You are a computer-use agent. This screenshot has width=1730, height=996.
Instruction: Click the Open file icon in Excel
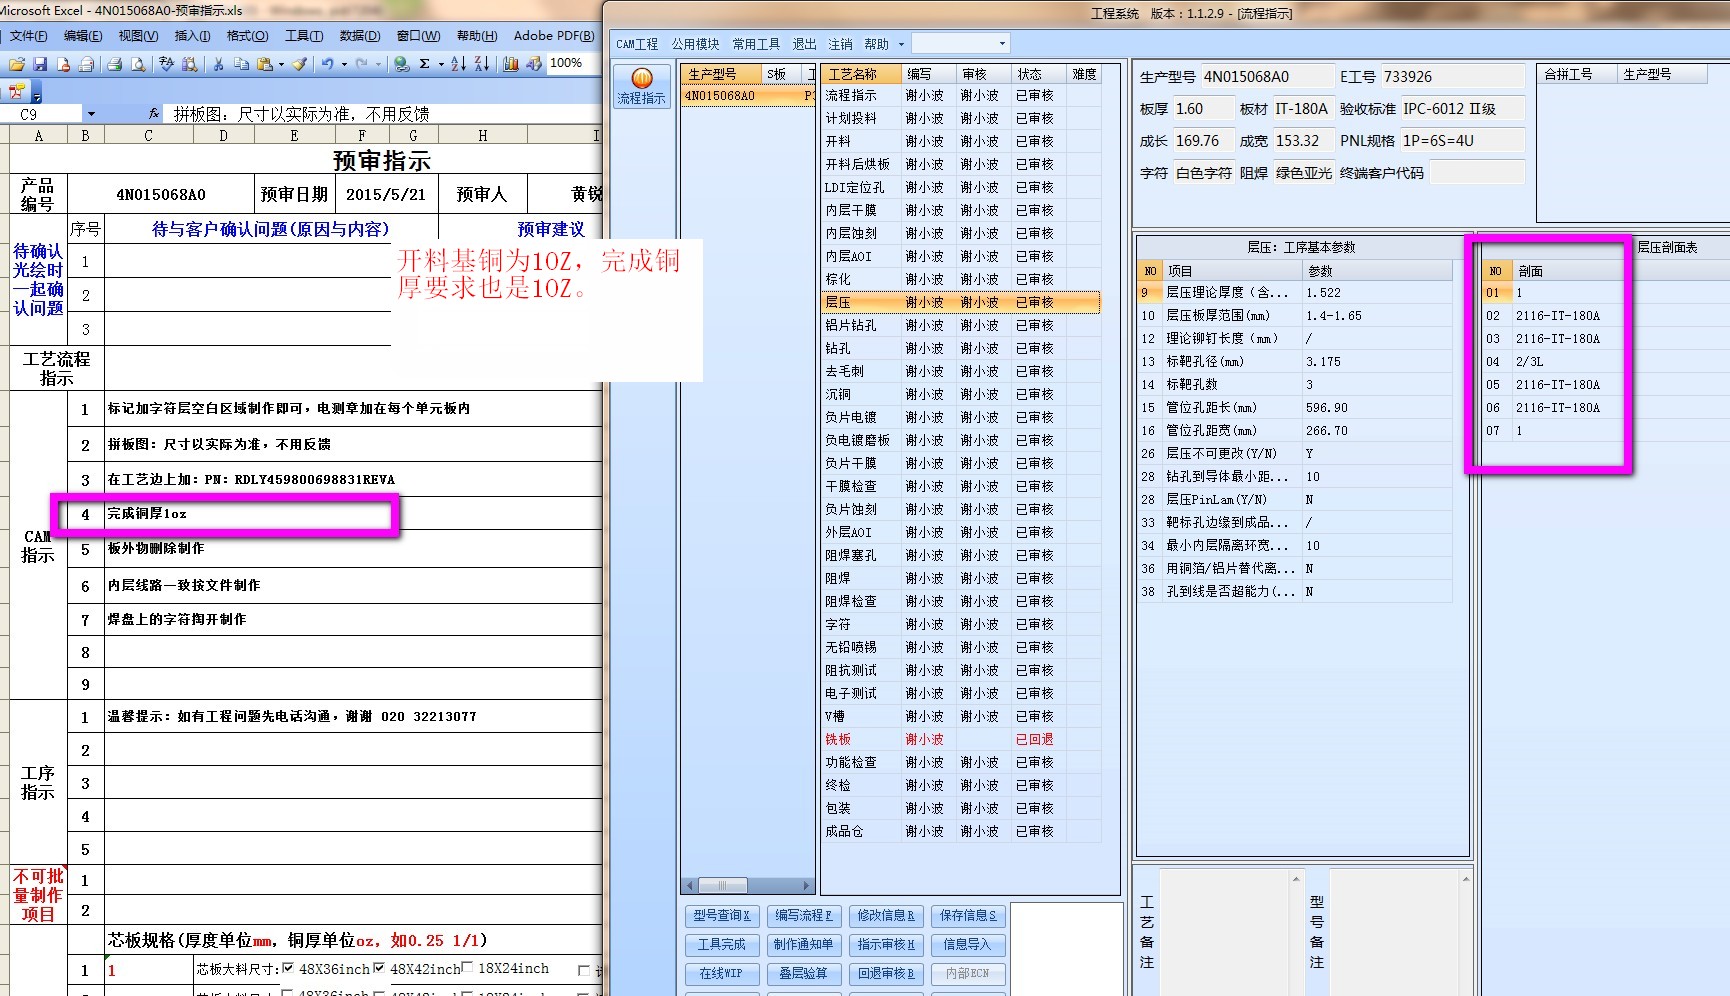(x=17, y=64)
